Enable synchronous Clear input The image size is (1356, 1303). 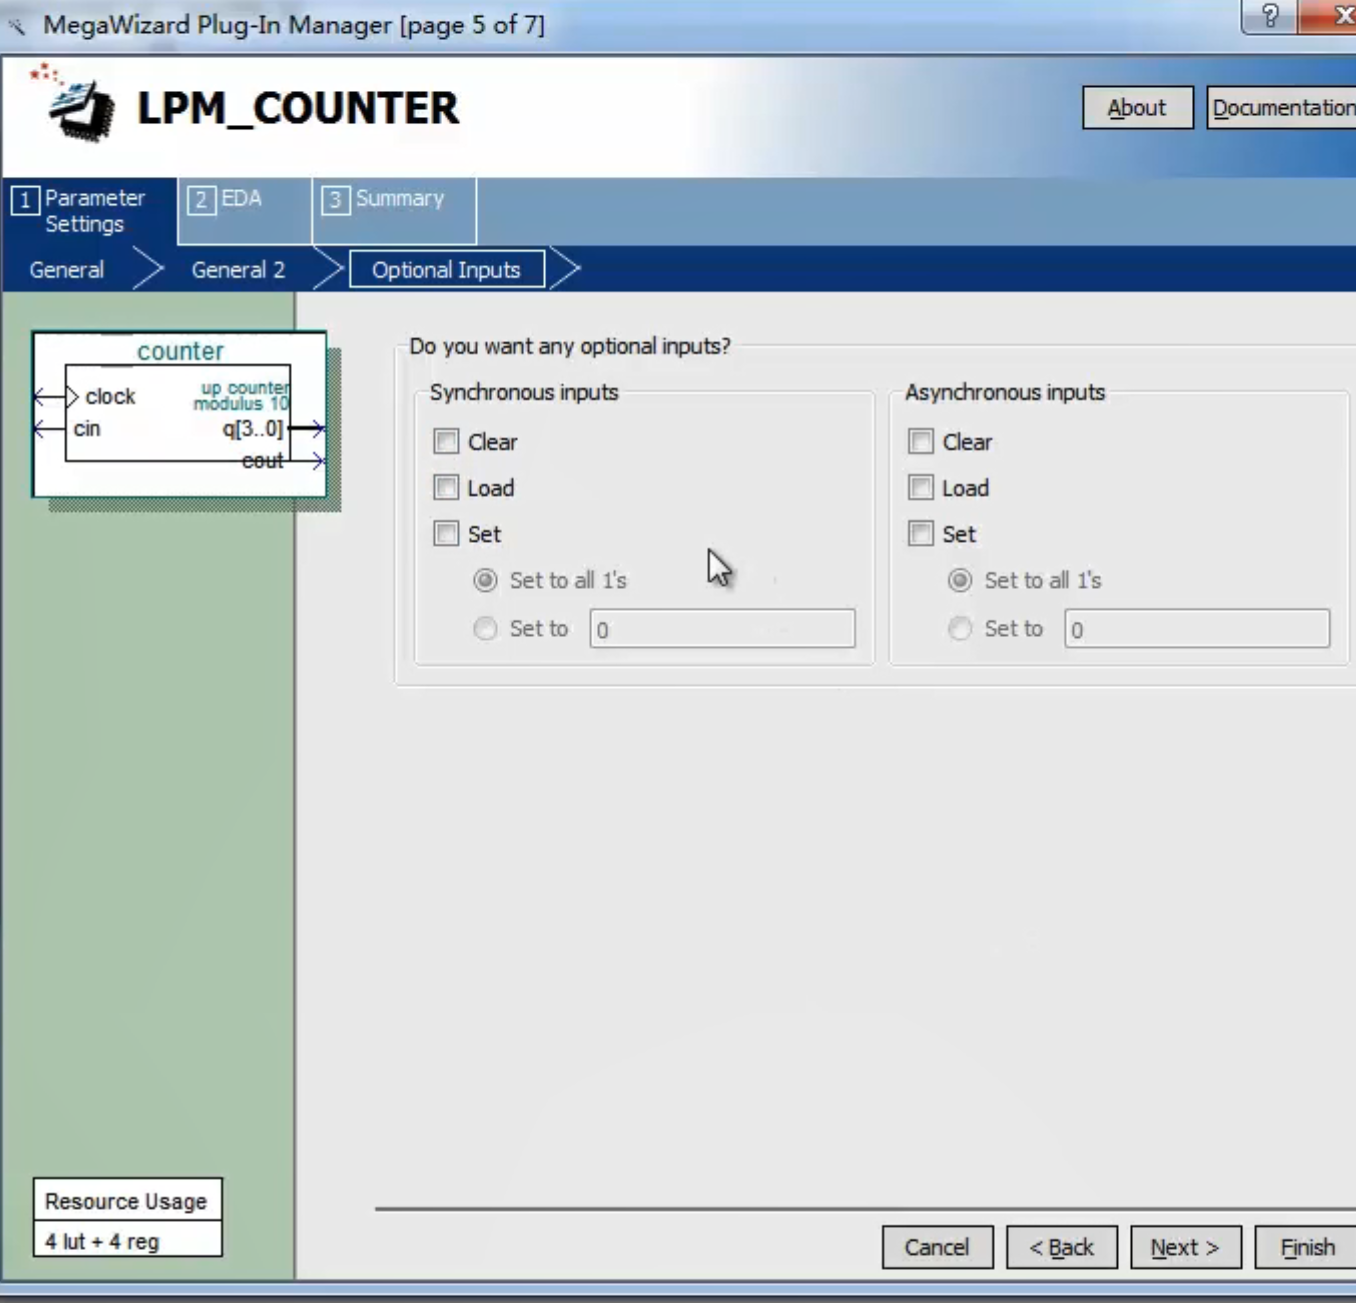point(446,441)
